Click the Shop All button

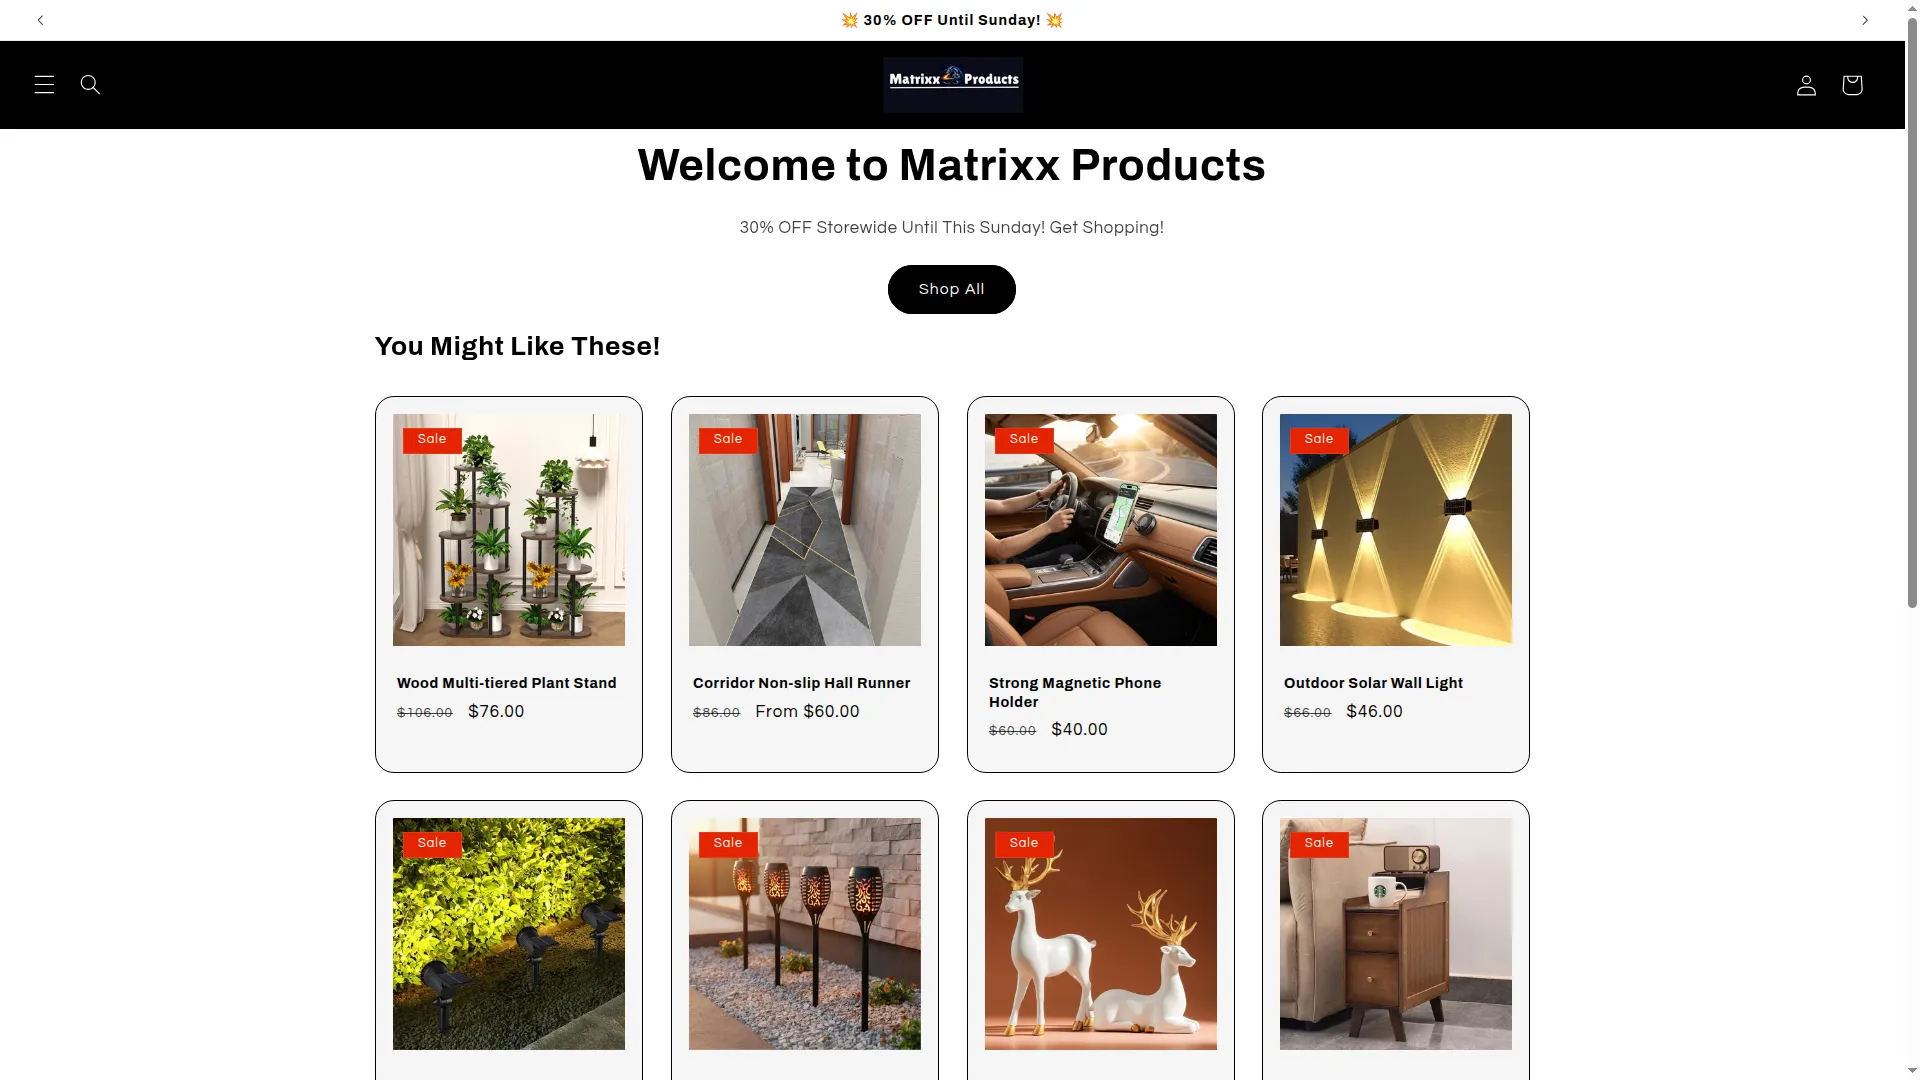[x=952, y=289]
